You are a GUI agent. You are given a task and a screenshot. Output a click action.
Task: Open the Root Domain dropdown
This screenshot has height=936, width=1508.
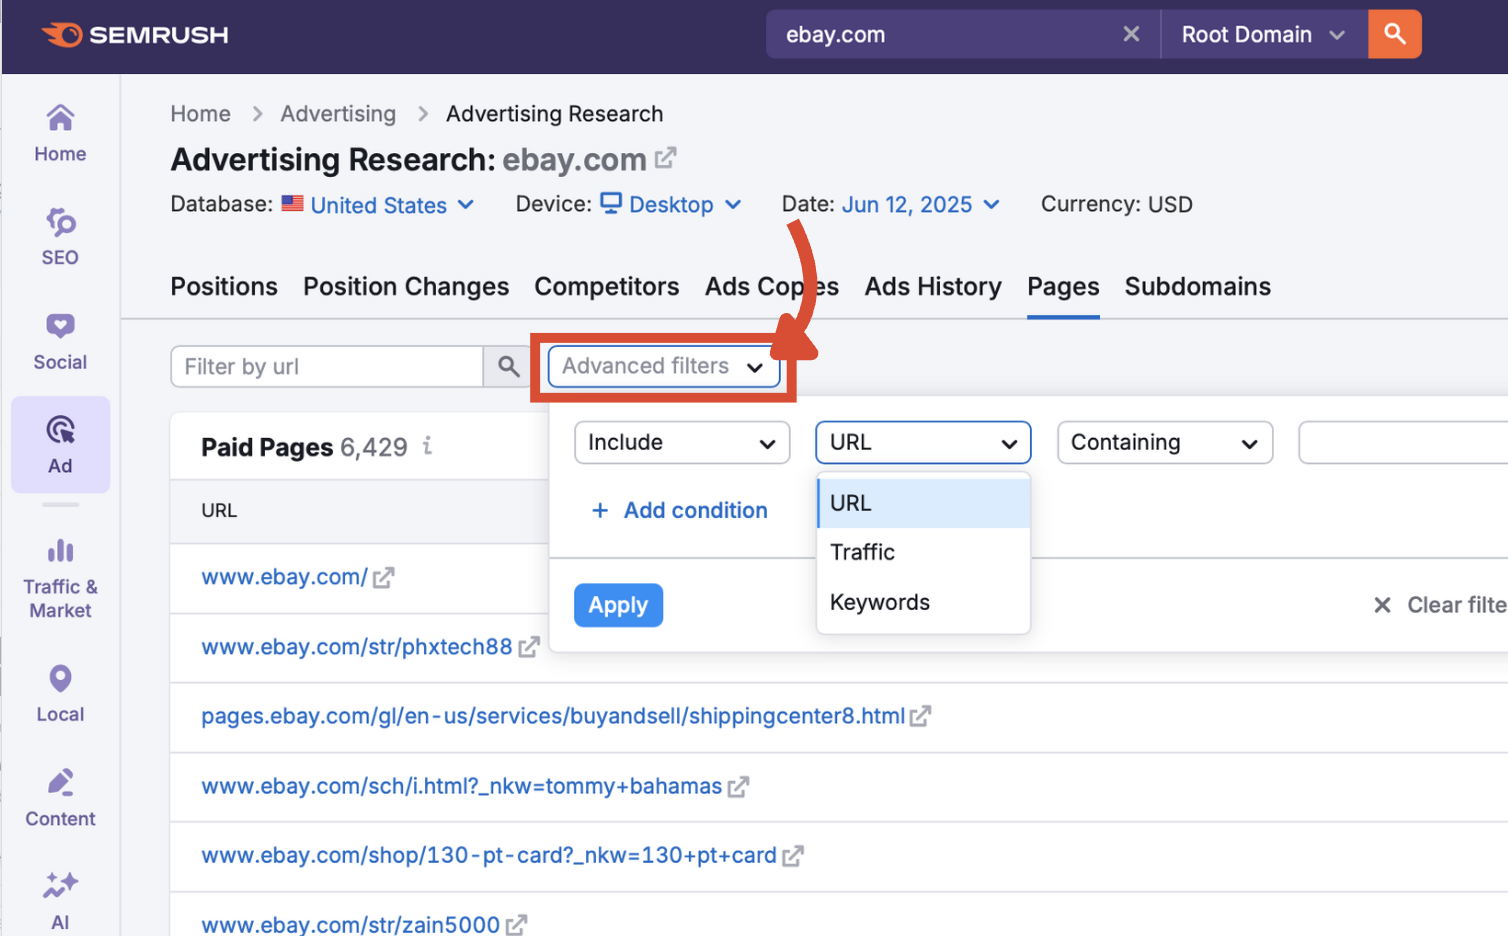(x=1262, y=34)
